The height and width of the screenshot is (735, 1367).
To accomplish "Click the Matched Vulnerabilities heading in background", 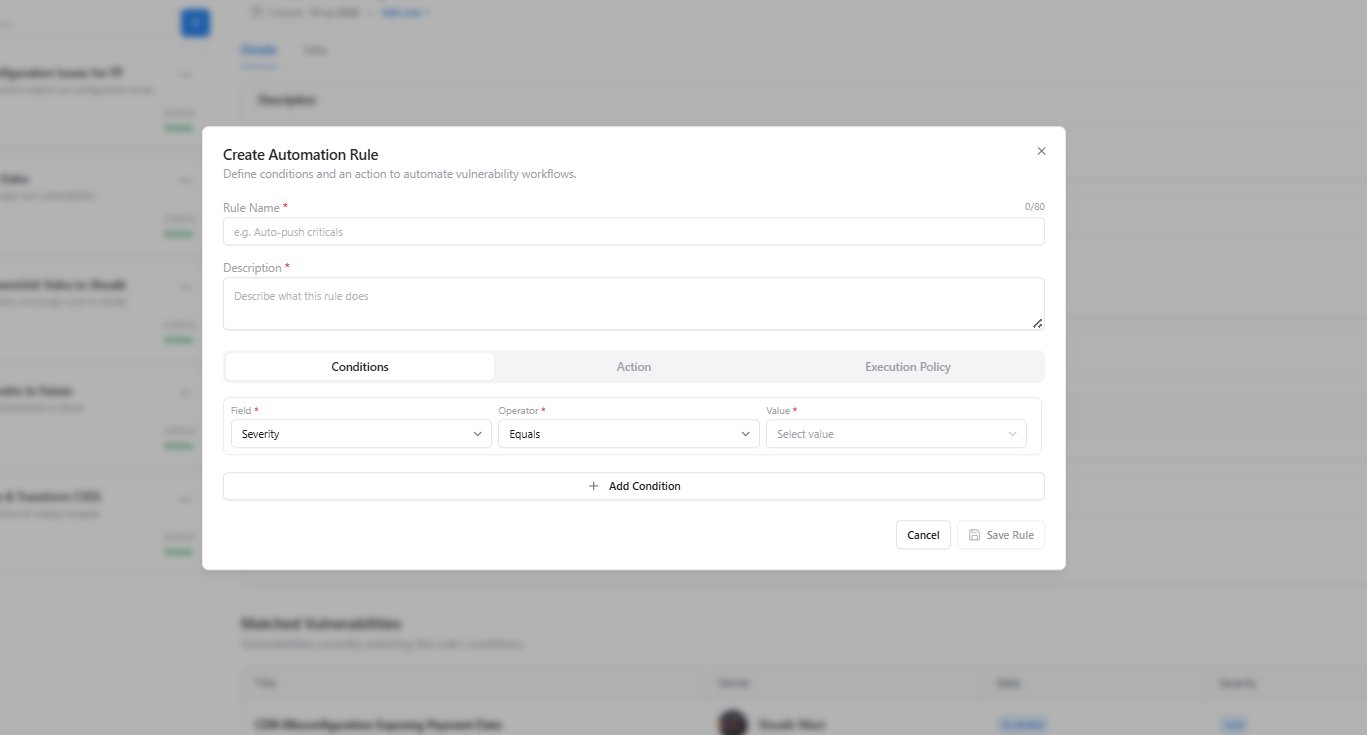I will point(321,624).
